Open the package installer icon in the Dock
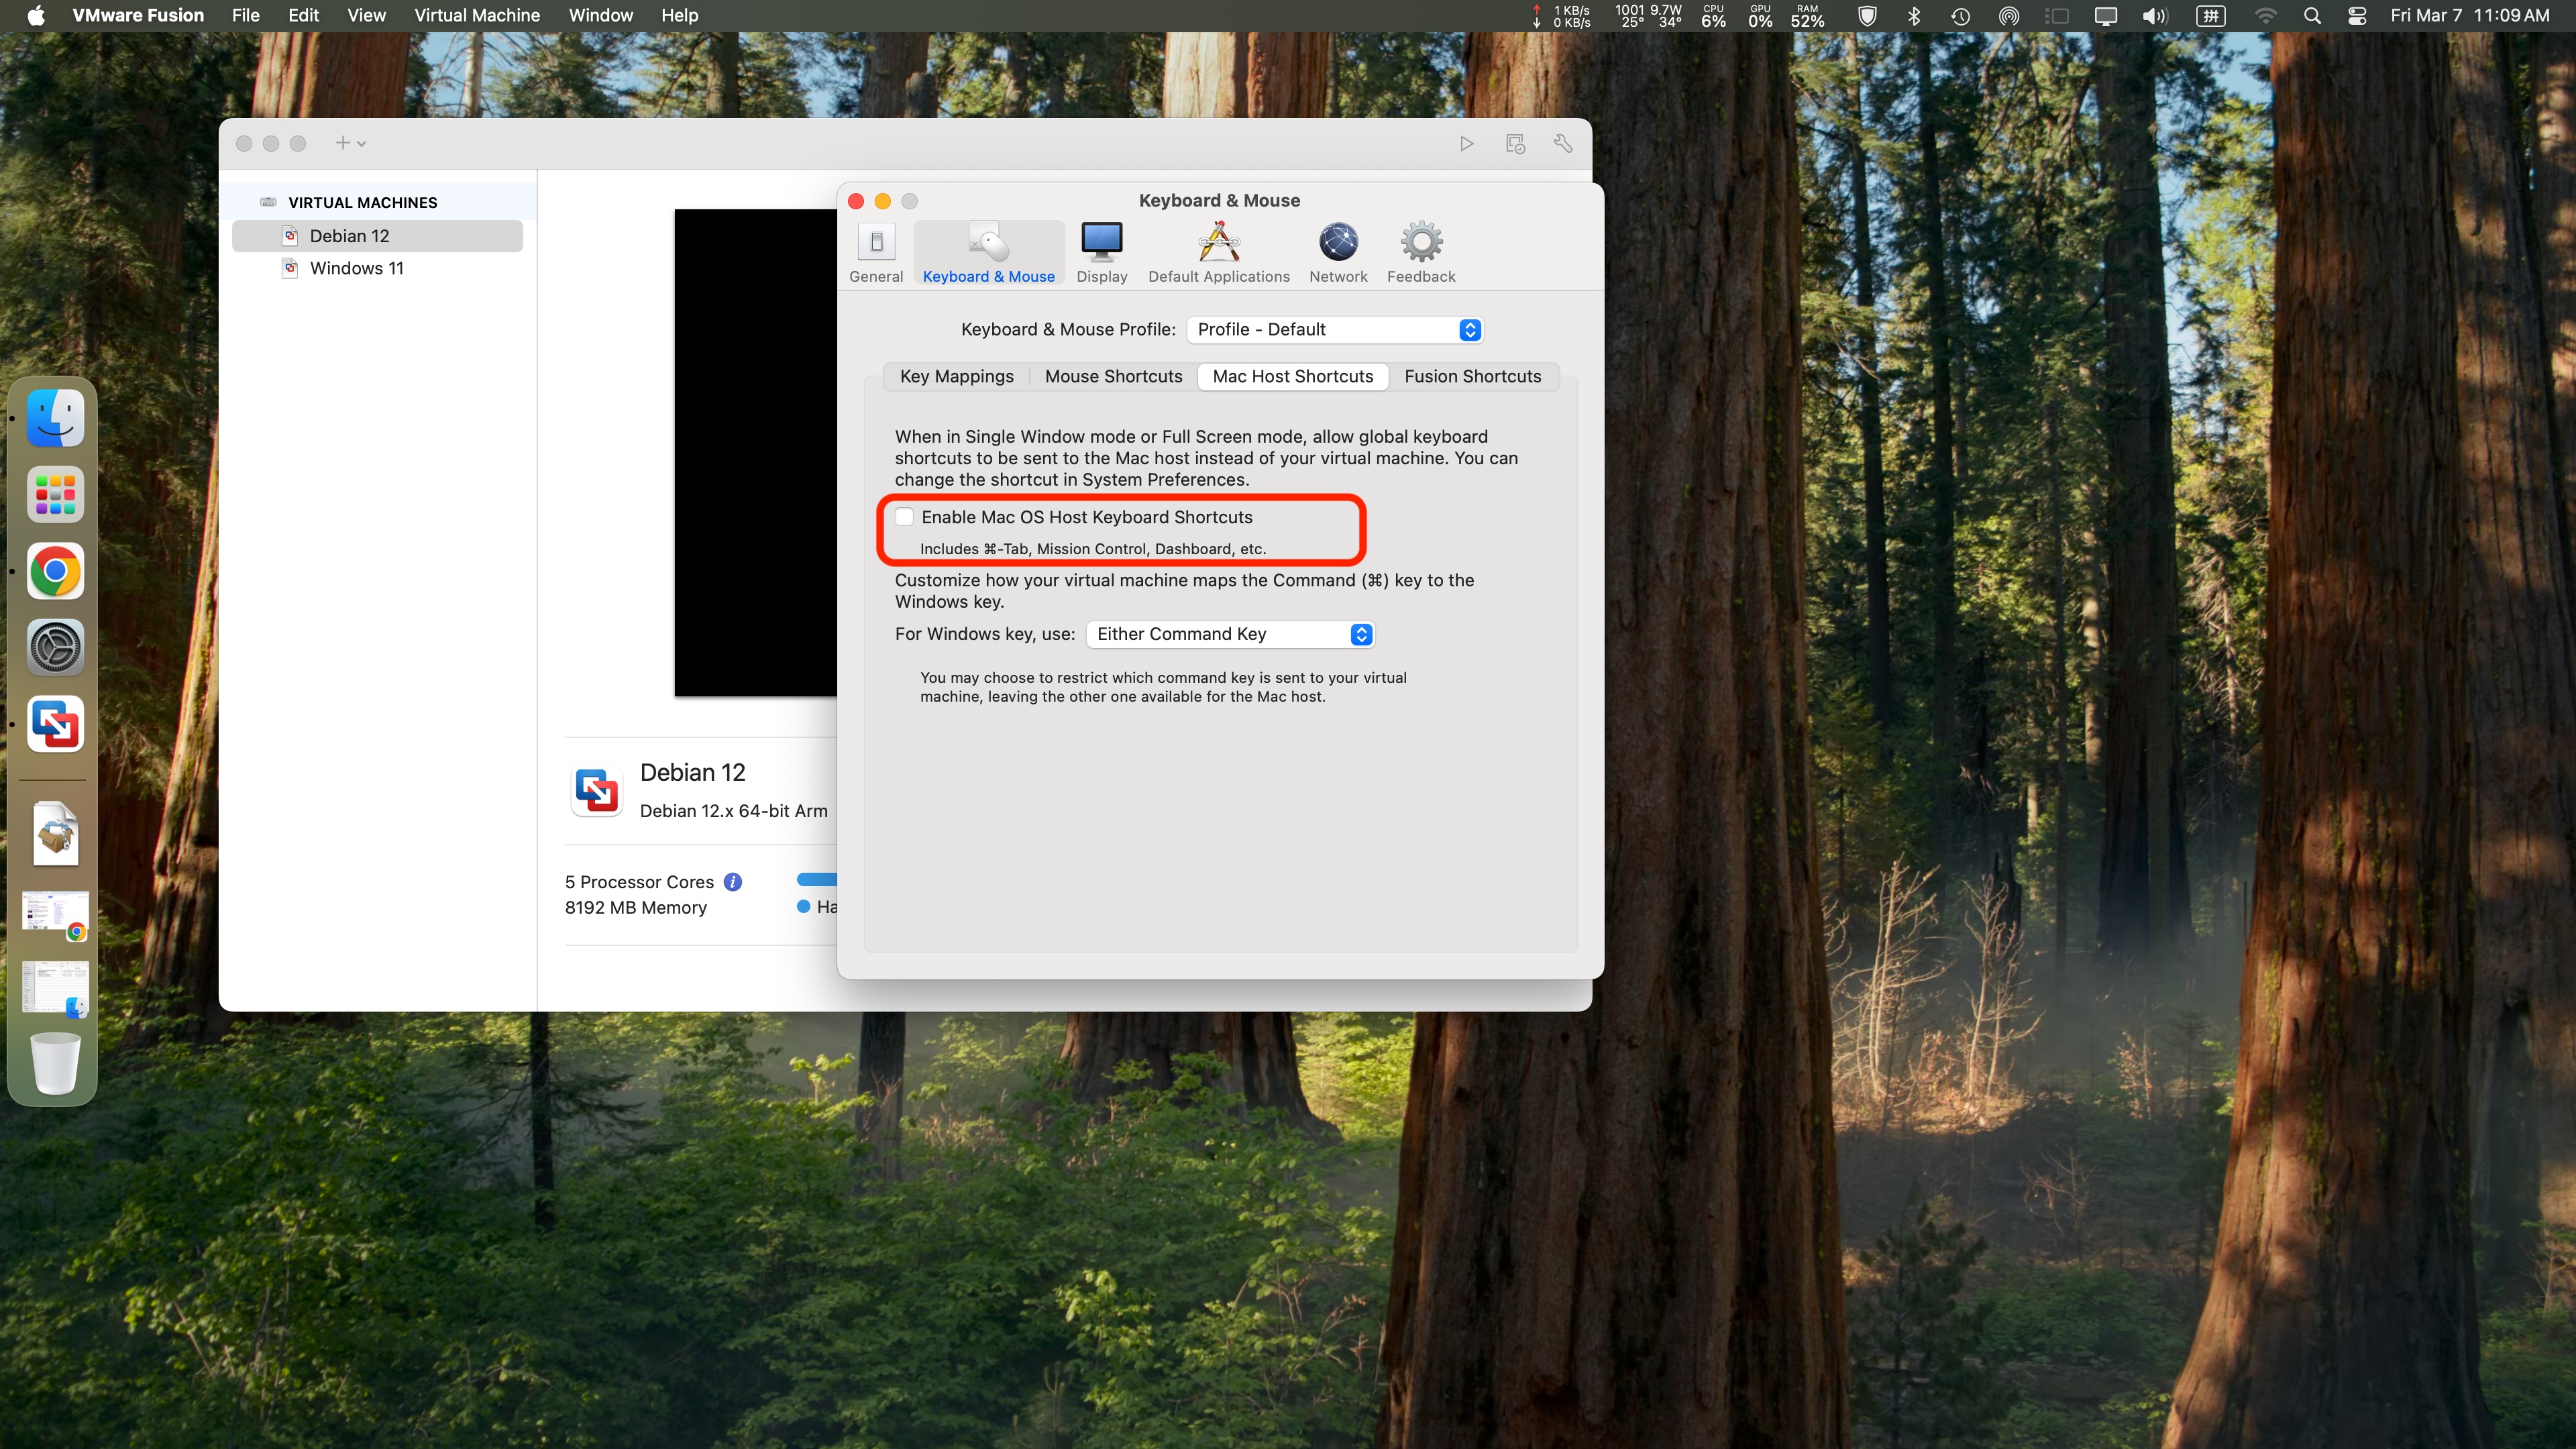The width and height of the screenshot is (2576, 1449). click(55, 833)
